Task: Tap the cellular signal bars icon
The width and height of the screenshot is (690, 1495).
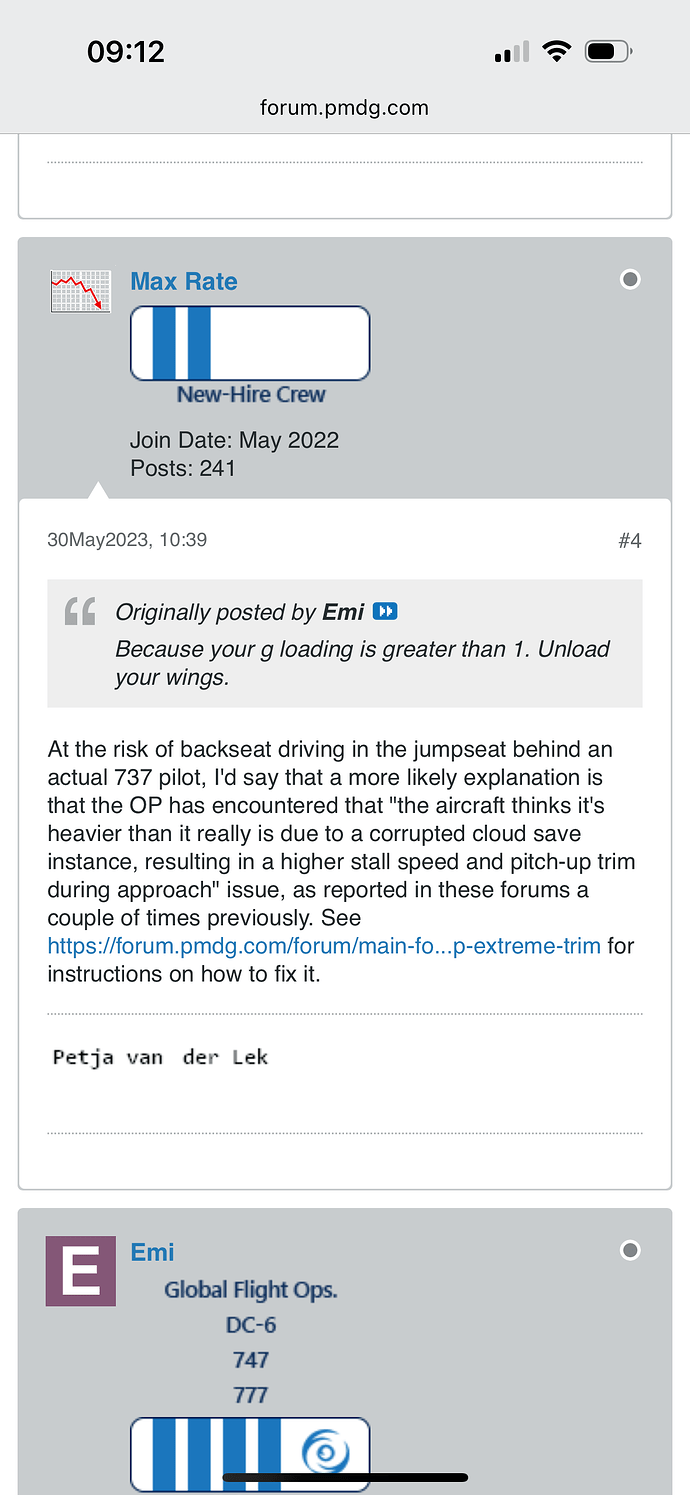Action: coord(512,53)
